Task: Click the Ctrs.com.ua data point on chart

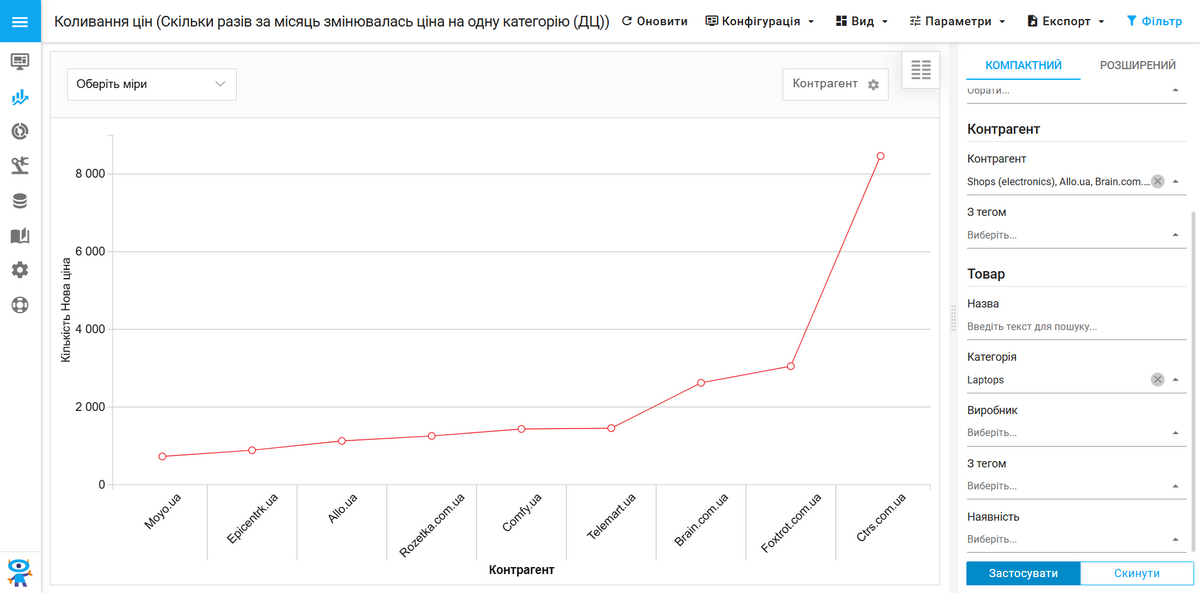Action: click(880, 156)
